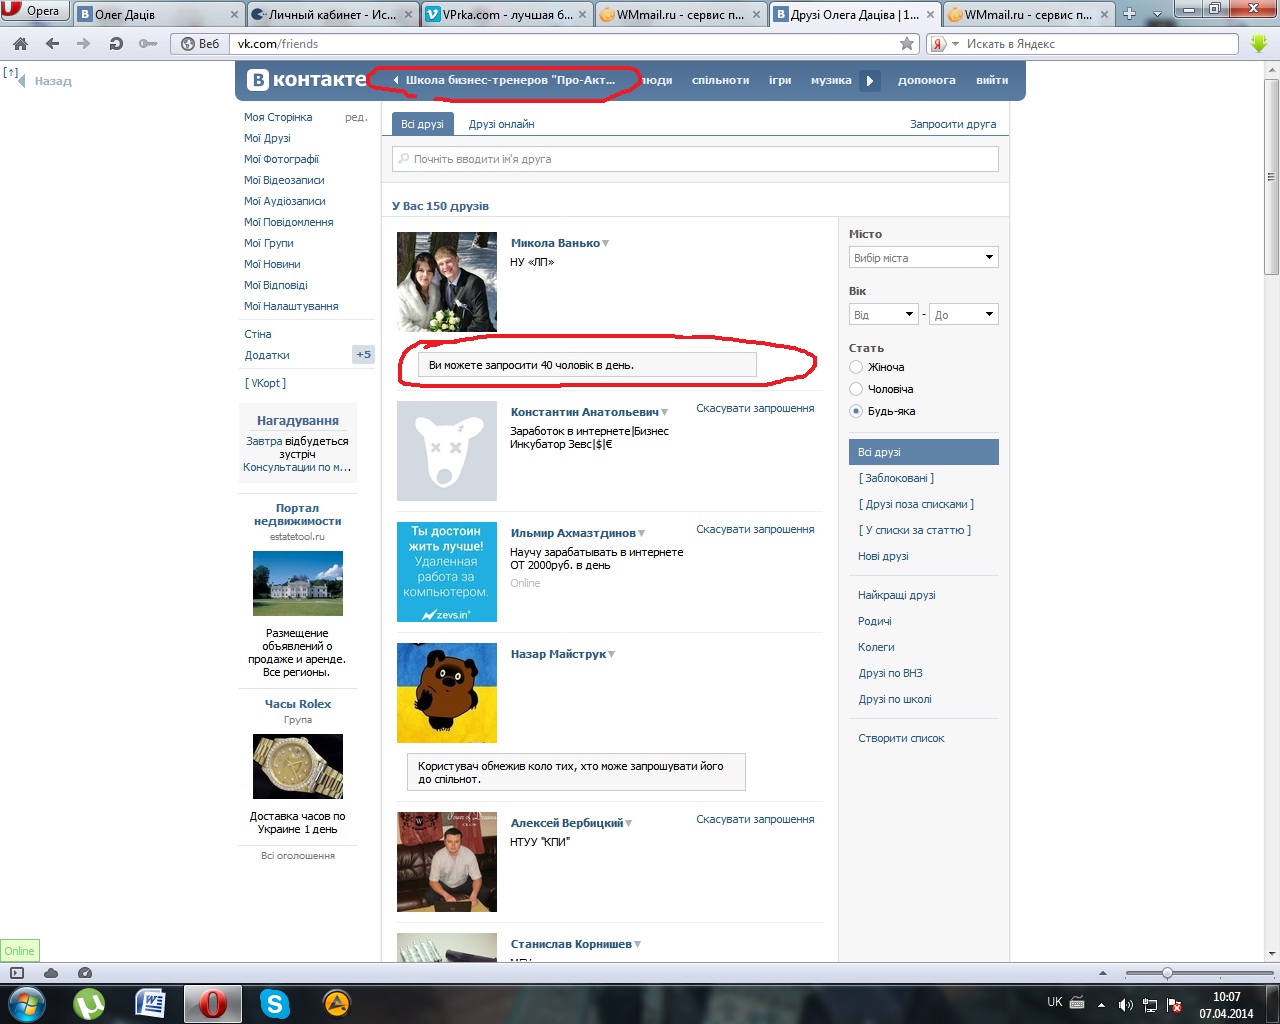Switch to the VPrka.com browser tab
1280x1024 pixels.
506,14
